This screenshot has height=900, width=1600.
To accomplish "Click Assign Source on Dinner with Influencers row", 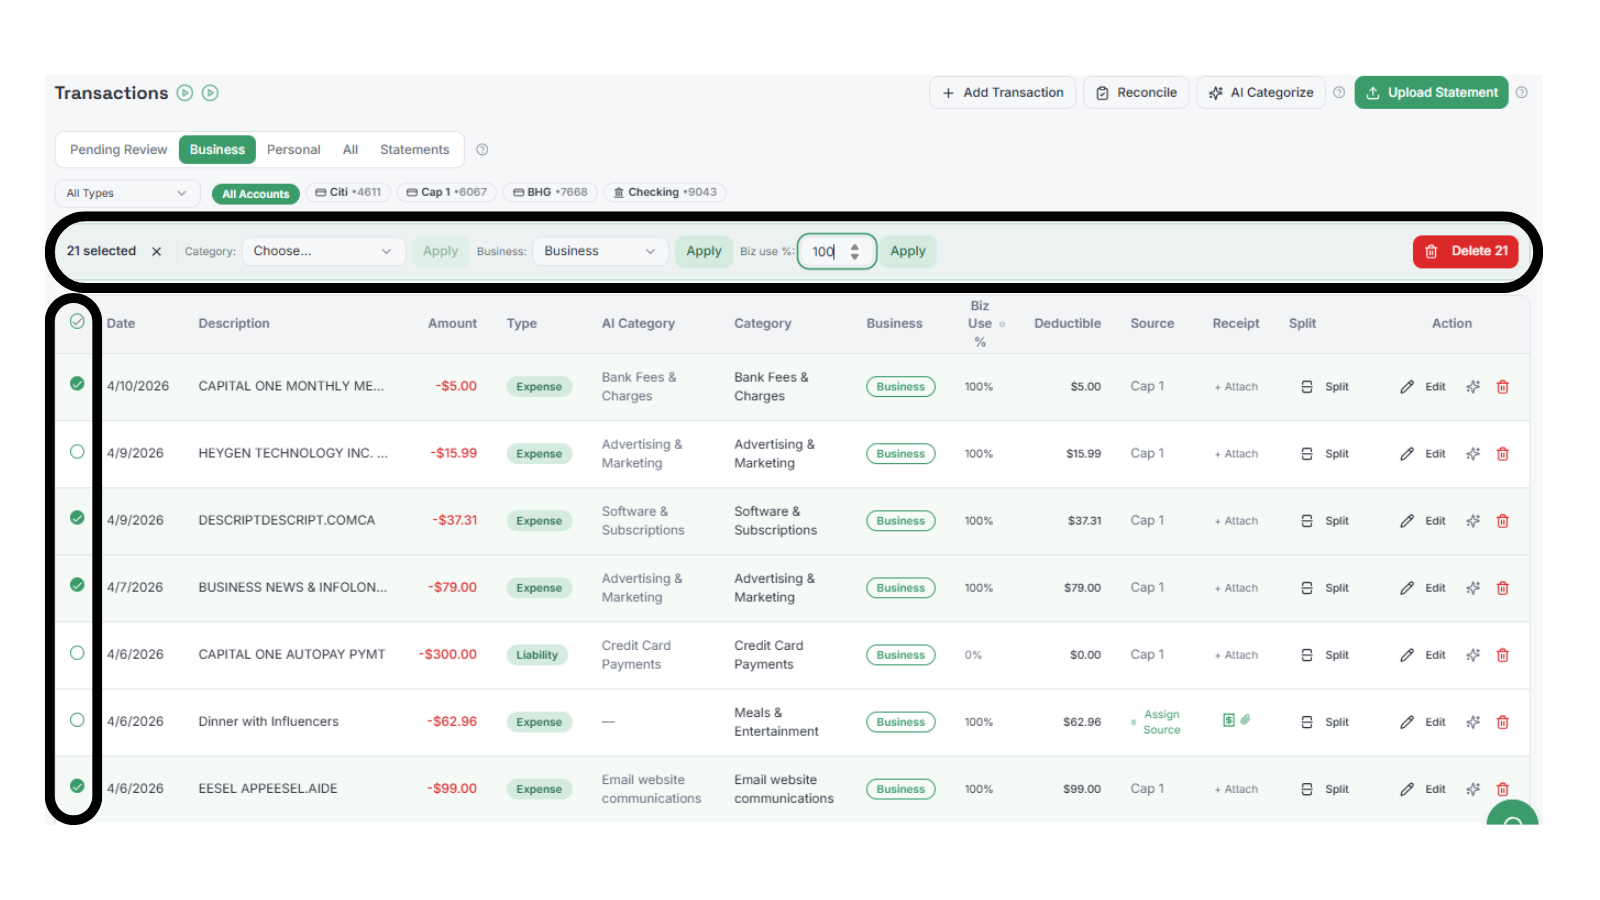I will pos(1161,722).
